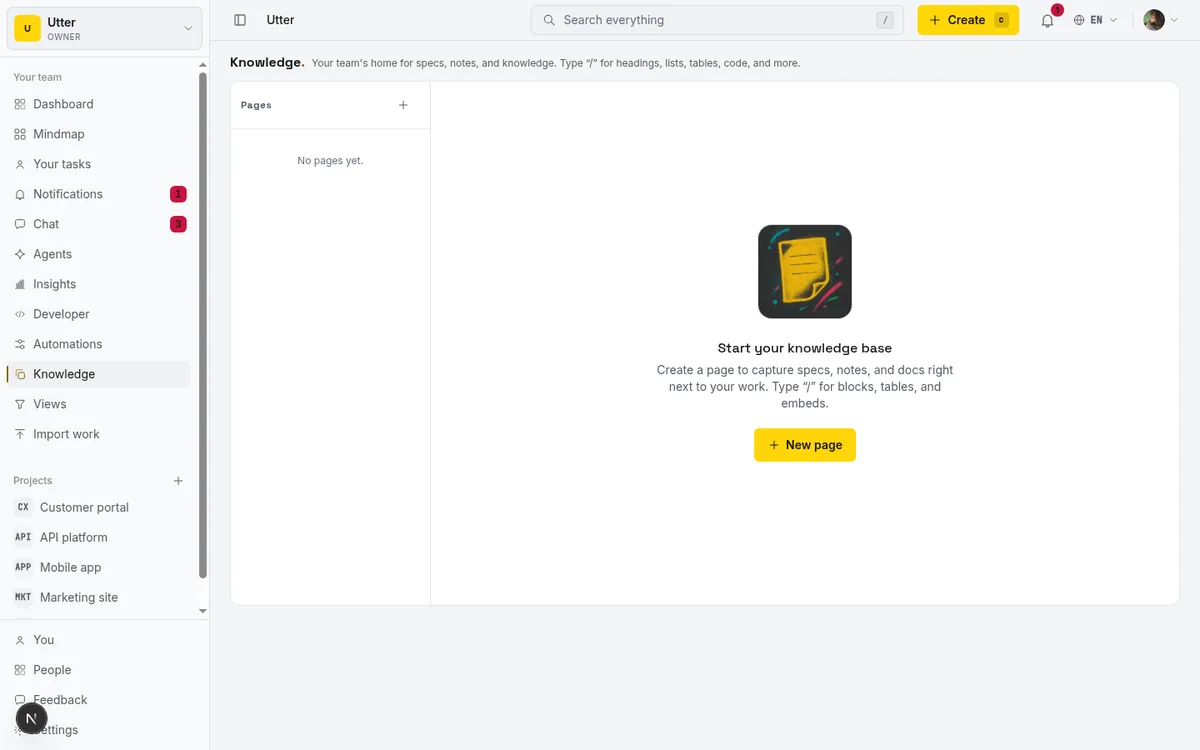Open the user avatar menu
The height and width of the screenshot is (750, 1200).
click(x=1161, y=20)
